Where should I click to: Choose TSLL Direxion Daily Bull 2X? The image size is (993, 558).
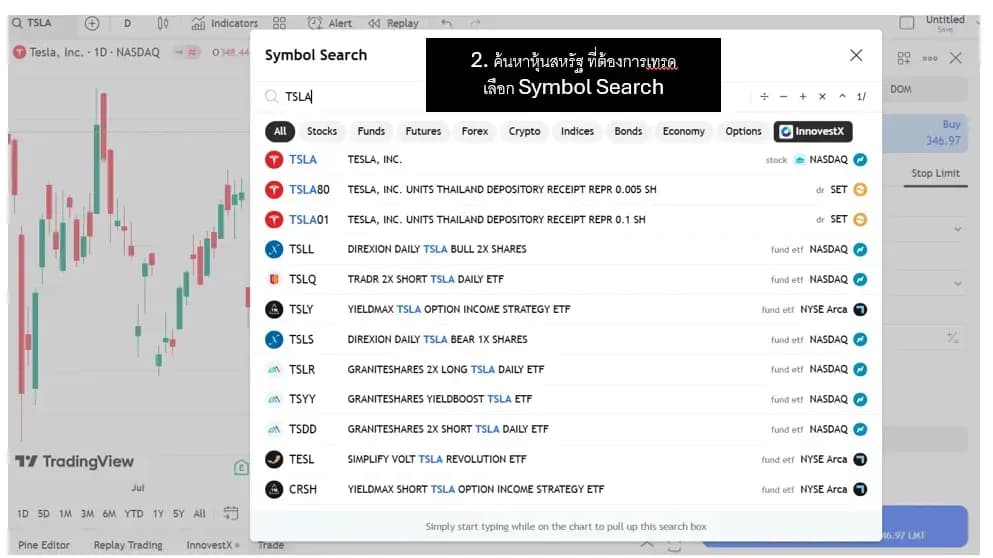[x=566, y=249]
